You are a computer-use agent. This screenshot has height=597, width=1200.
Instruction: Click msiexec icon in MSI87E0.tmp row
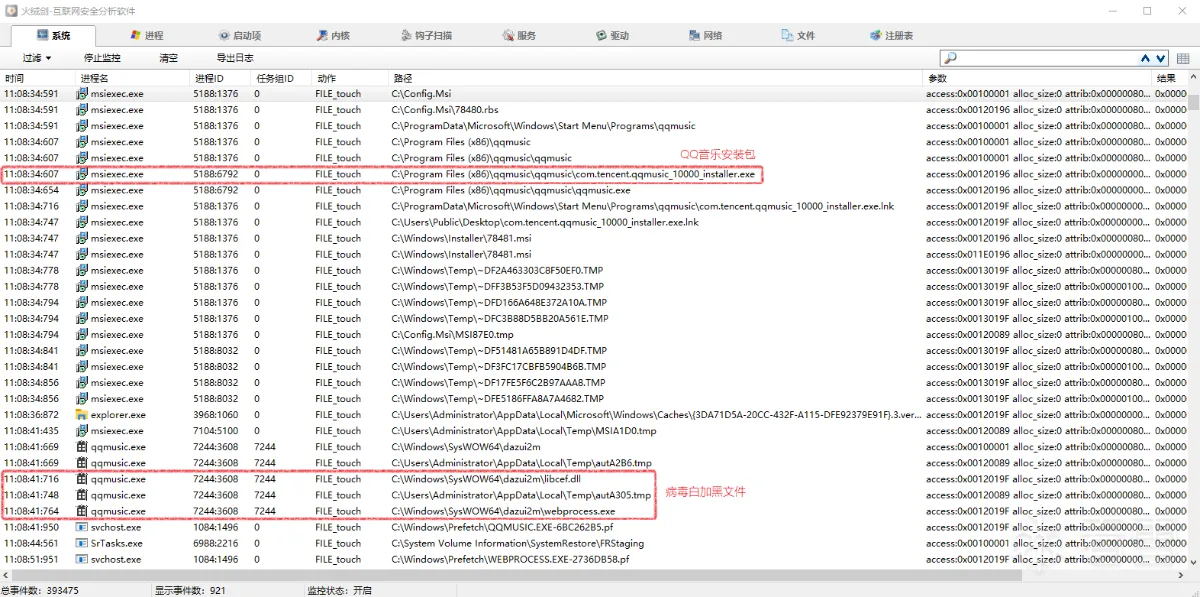[83, 334]
